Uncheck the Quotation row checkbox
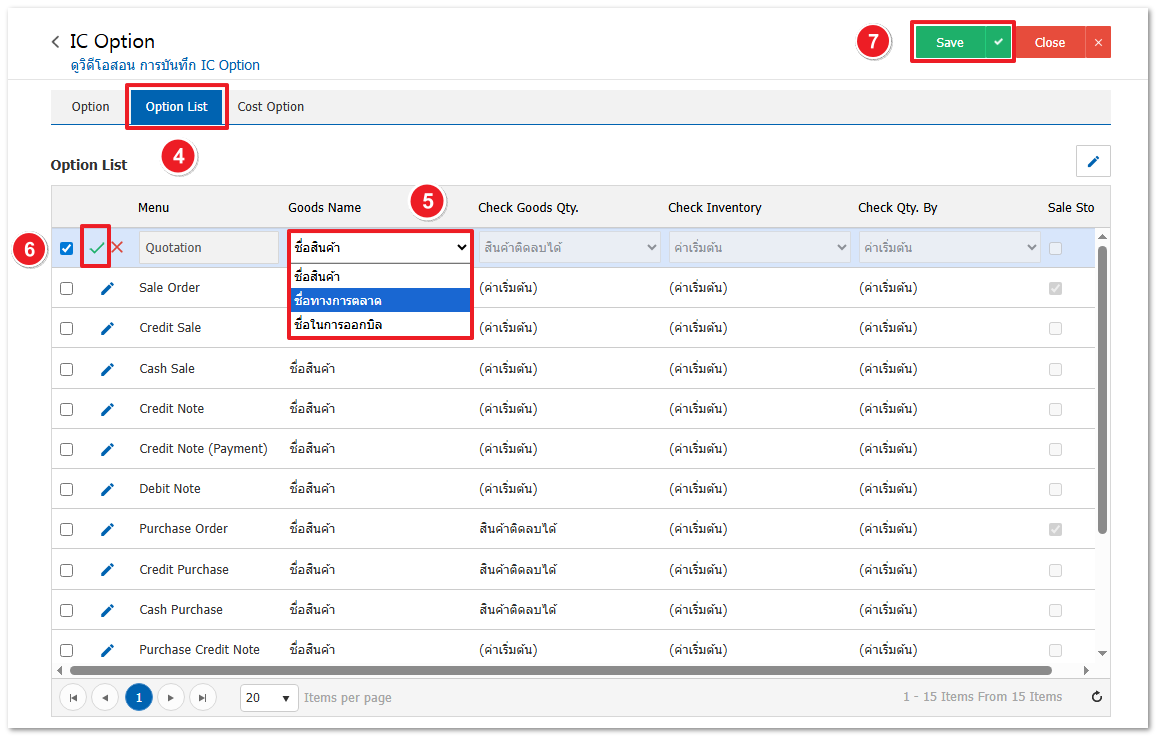 tap(67, 248)
